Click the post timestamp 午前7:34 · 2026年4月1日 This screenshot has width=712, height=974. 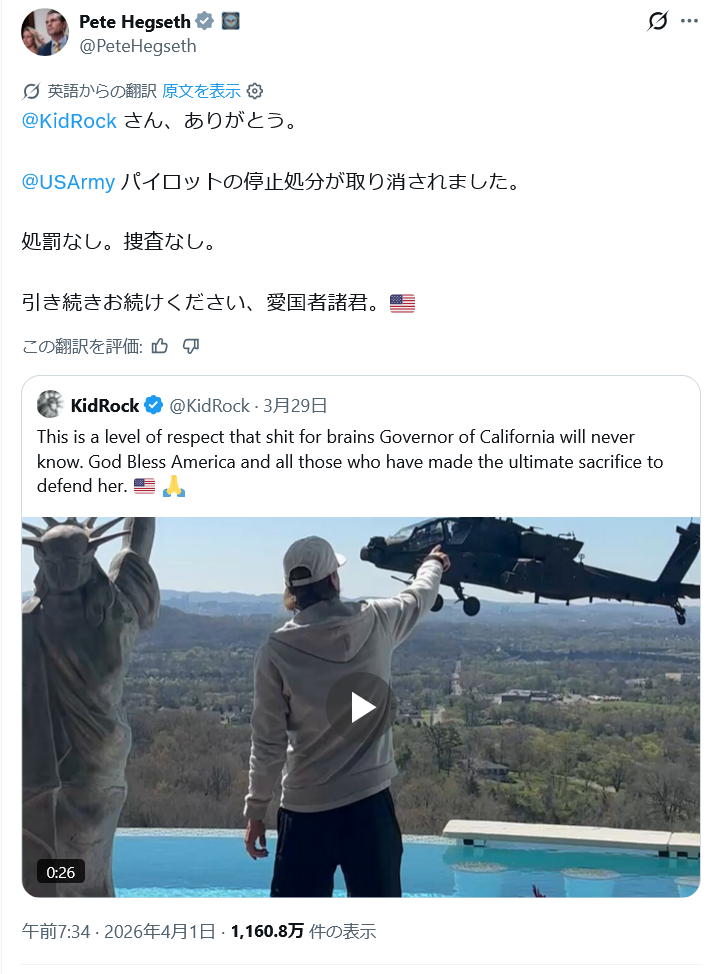point(118,931)
